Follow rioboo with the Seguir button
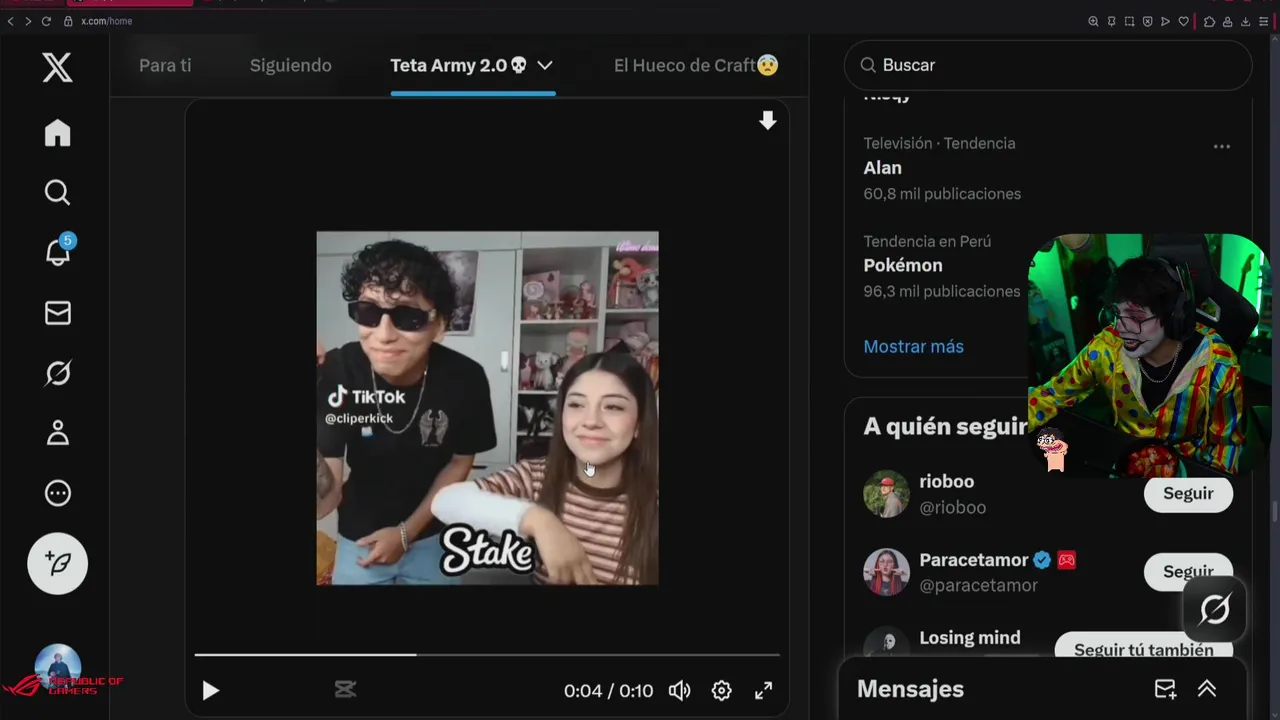The width and height of the screenshot is (1280, 720). [x=1188, y=493]
